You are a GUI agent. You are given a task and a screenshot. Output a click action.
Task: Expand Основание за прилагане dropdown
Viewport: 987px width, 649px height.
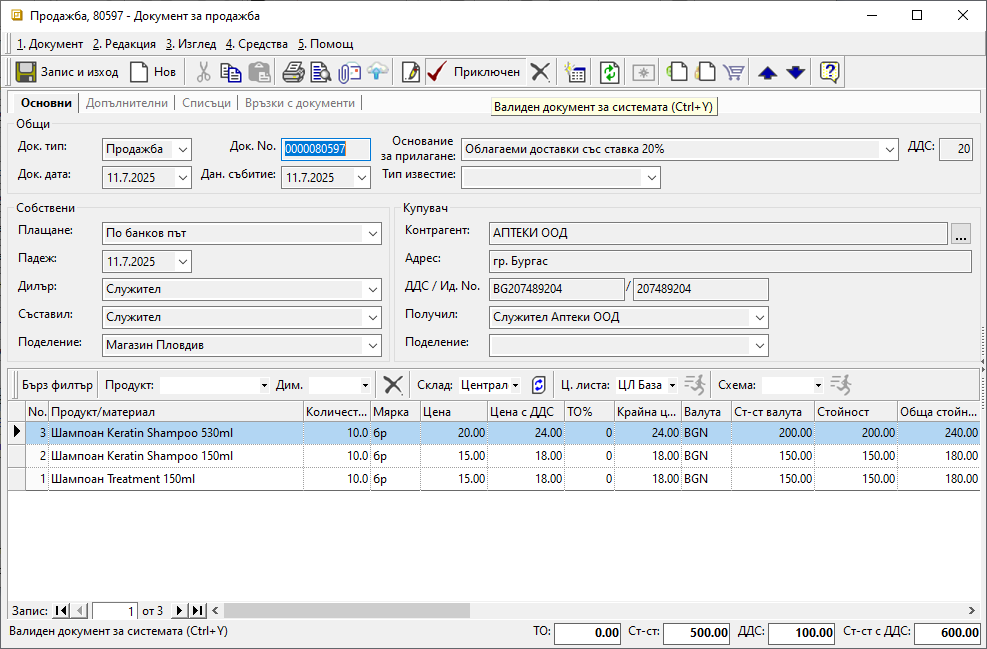(889, 150)
